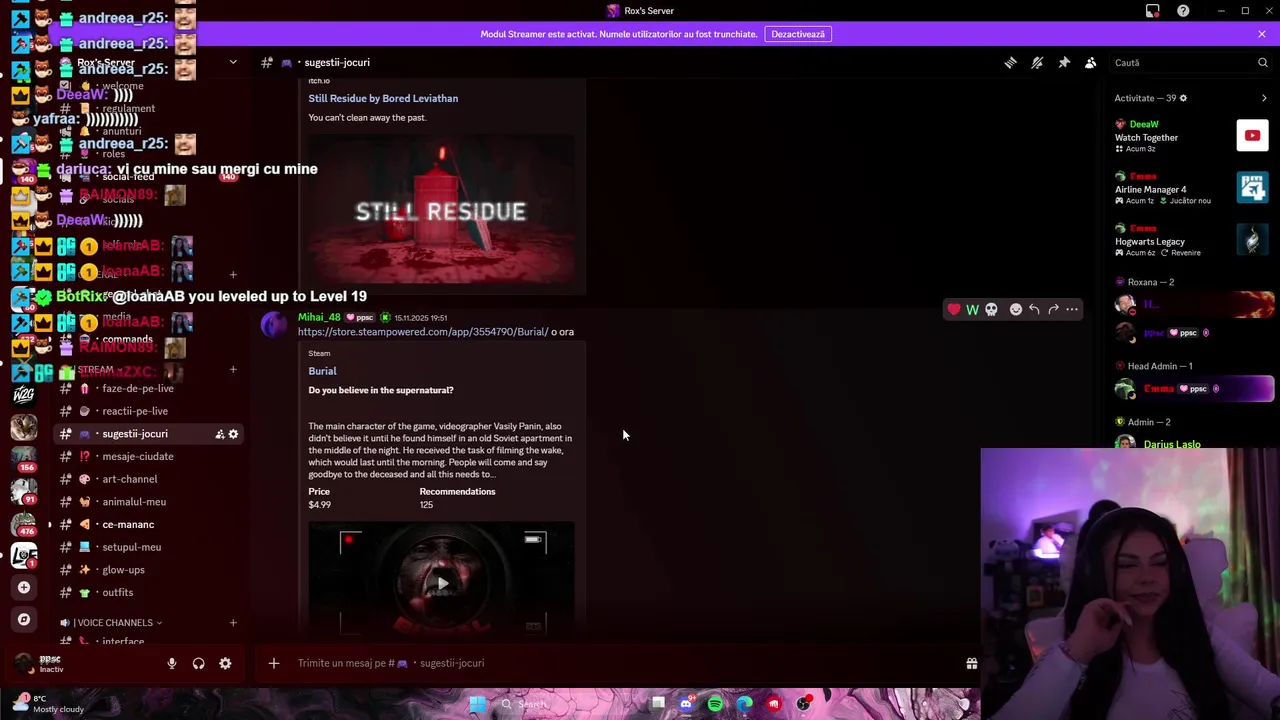Image resolution: width=1280 pixels, height=720 pixels.
Task: Open the W2G server icon
Action: click(x=24, y=394)
